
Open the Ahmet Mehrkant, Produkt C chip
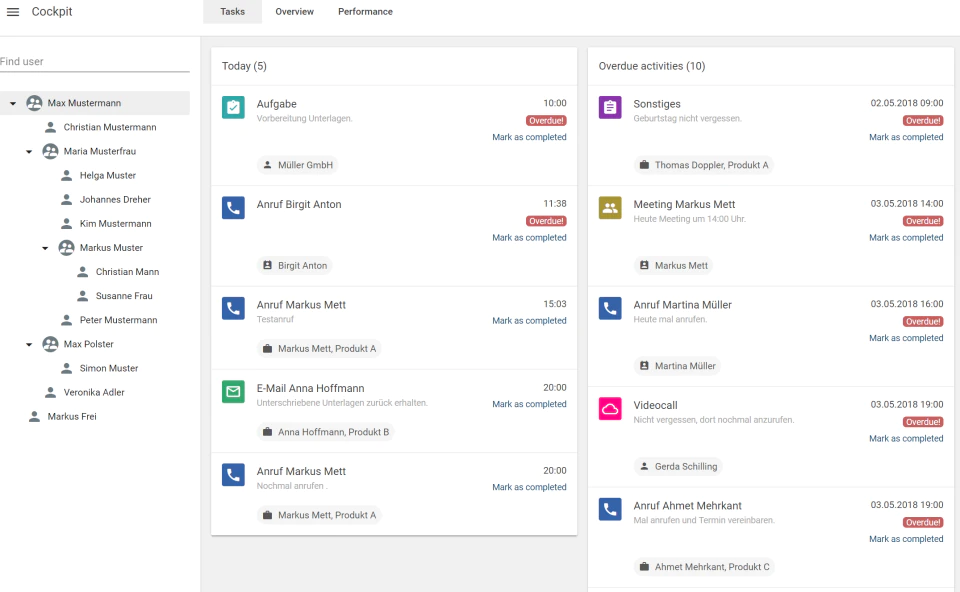(704, 566)
